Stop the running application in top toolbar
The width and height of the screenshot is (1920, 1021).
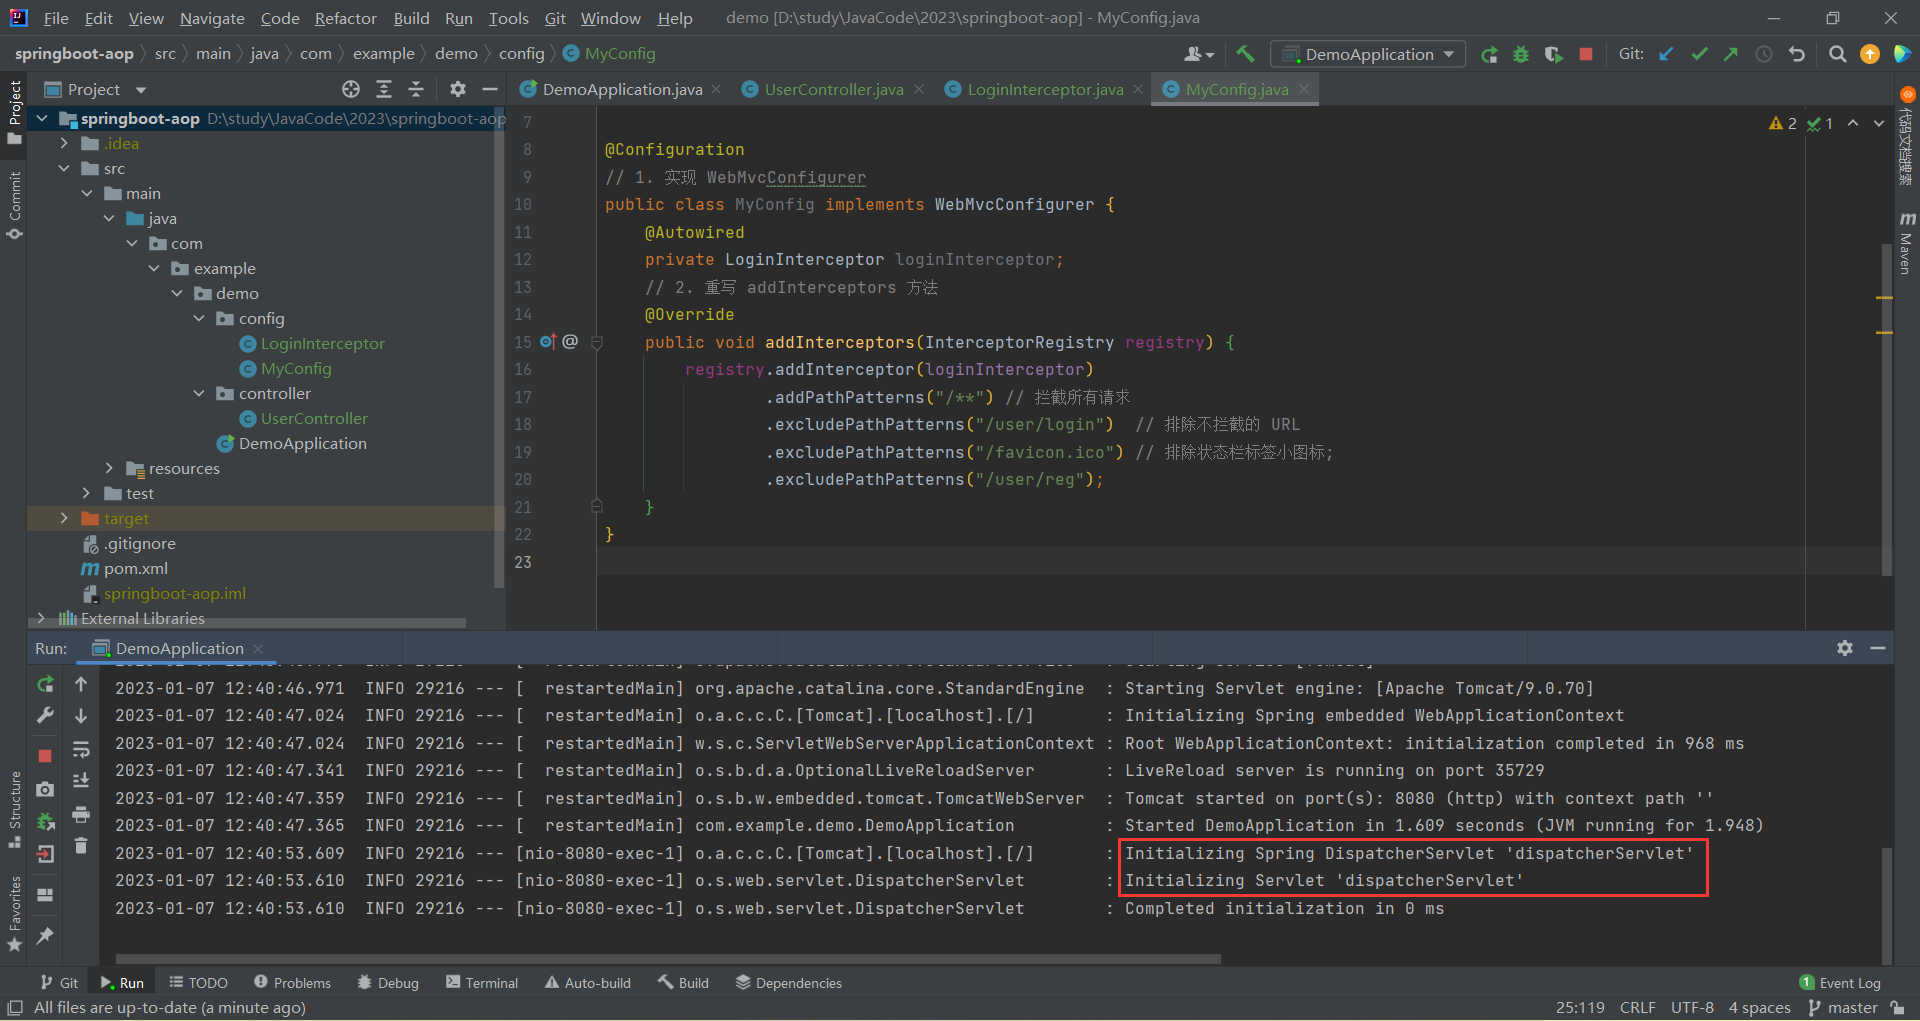tap(1586, 54)
